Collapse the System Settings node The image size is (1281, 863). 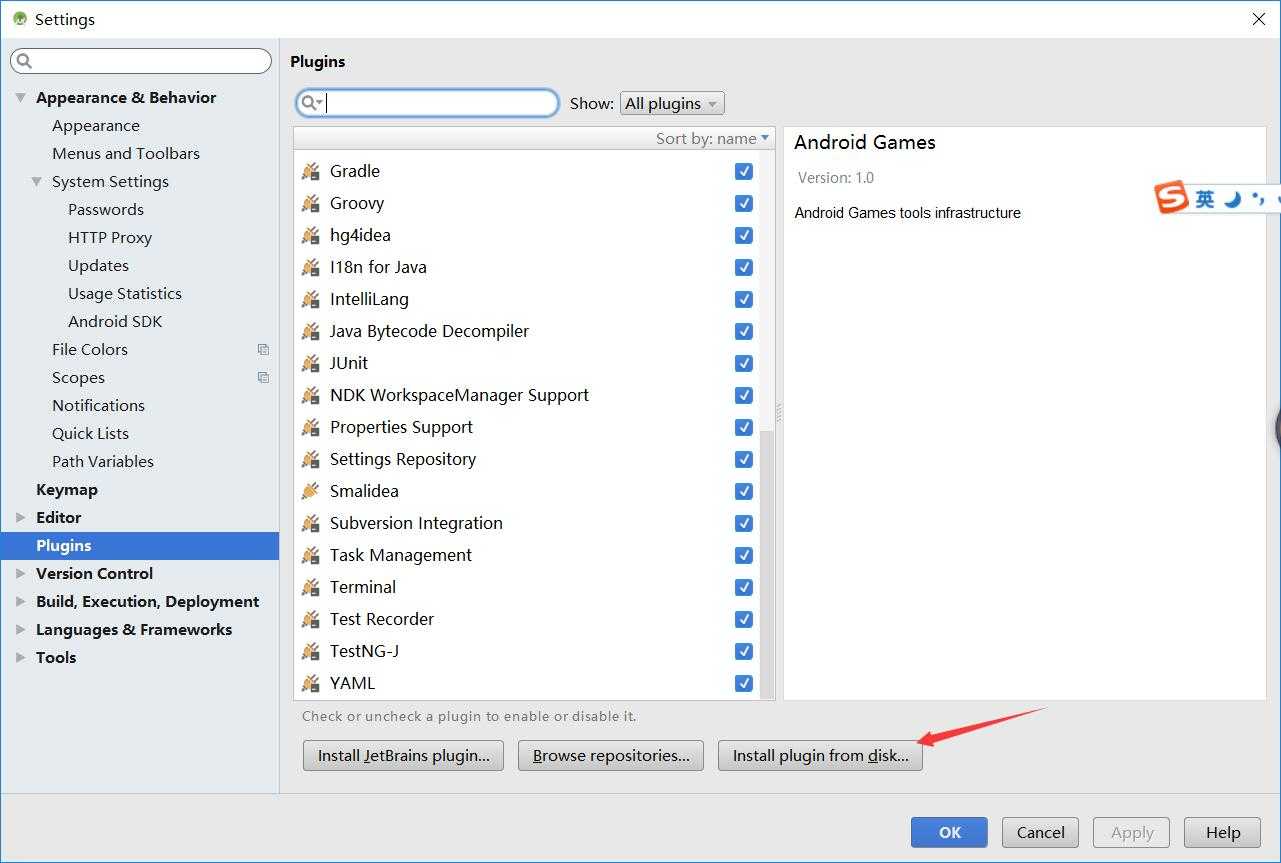click(x=37, y=181)
